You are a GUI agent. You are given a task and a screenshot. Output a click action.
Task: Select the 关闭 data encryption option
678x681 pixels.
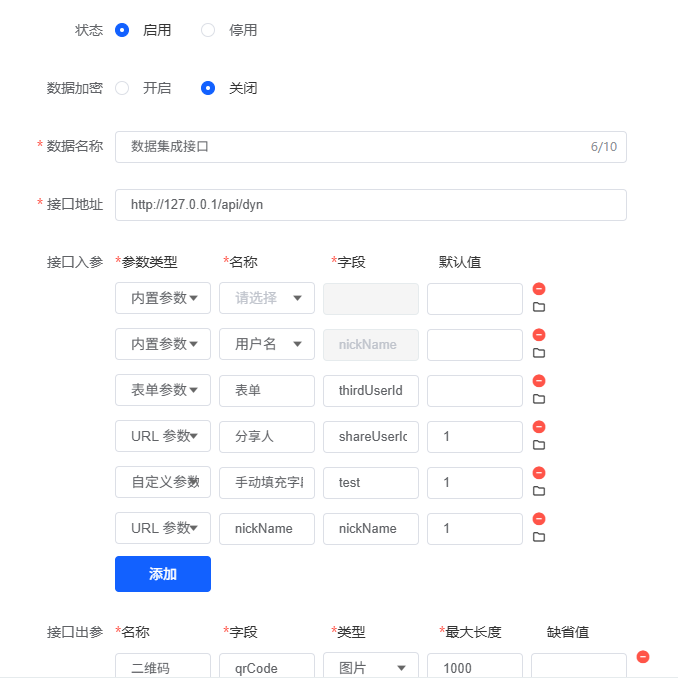208,88
